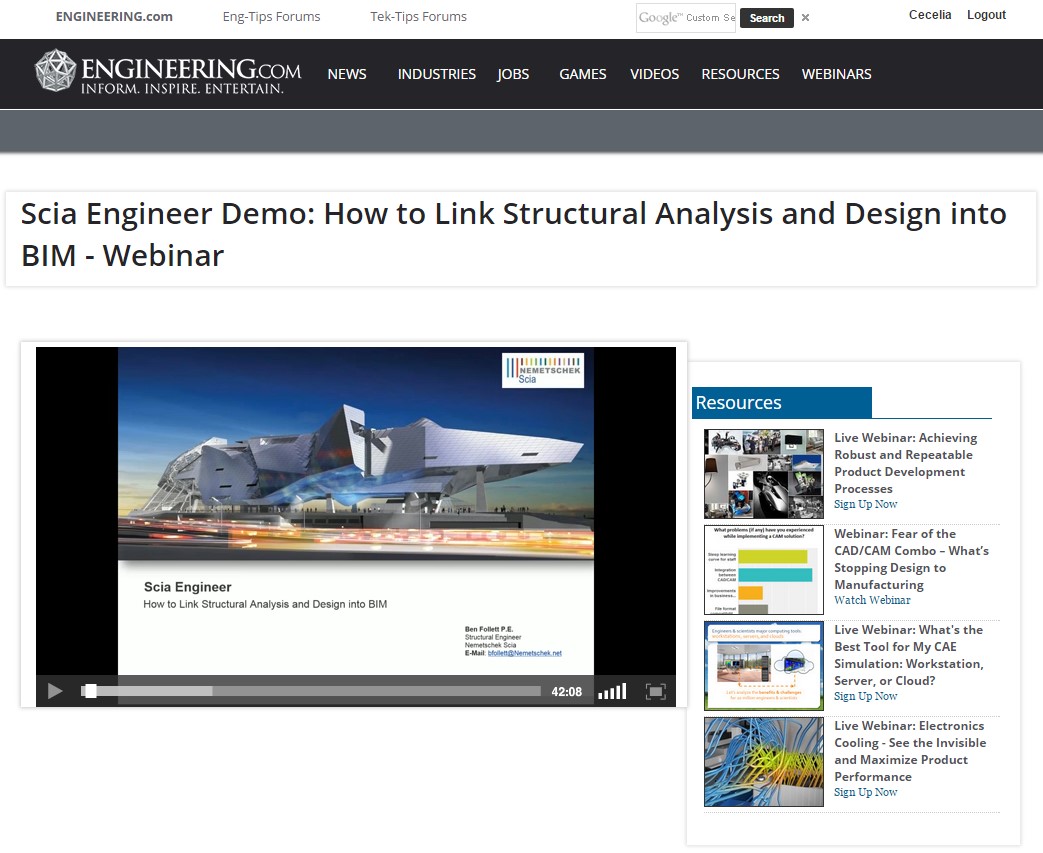The height and width of the screenshot is (853, 1043).
Task: Click the Logout link
Action: pos(986,15)
